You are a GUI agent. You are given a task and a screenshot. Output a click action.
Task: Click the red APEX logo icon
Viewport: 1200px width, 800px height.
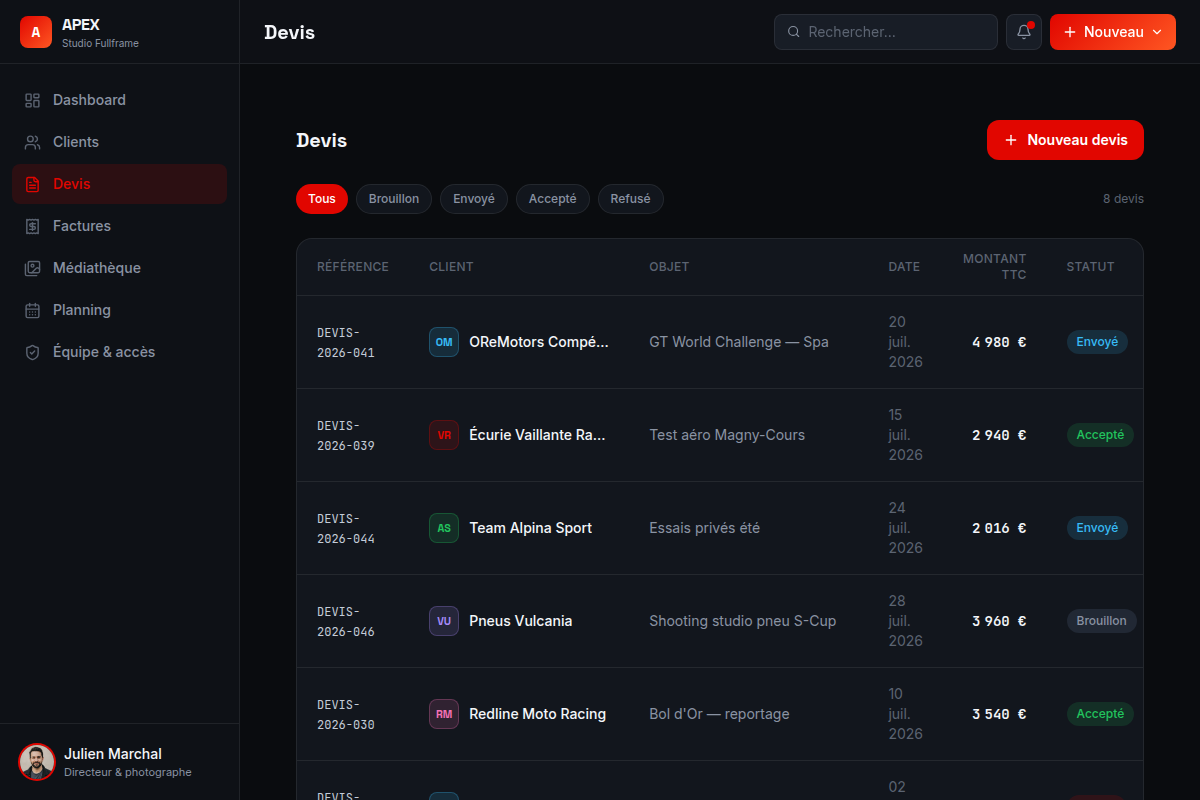click(36, 32)
